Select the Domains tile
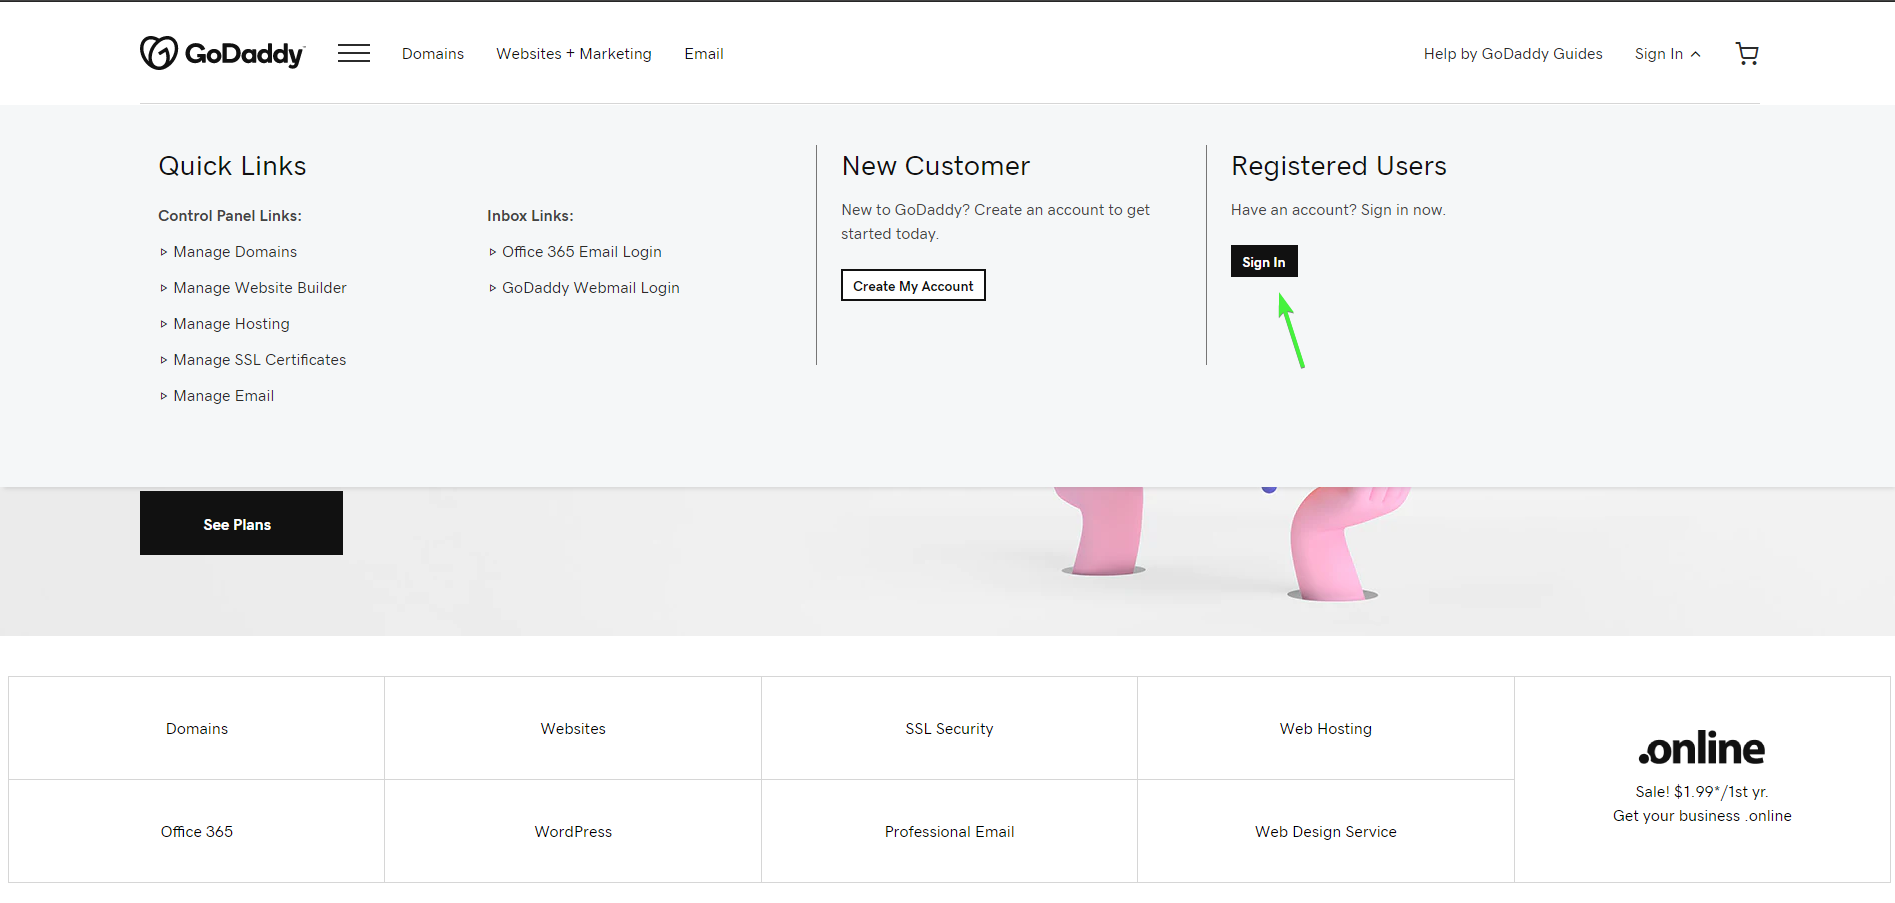 tap(197, 728)
